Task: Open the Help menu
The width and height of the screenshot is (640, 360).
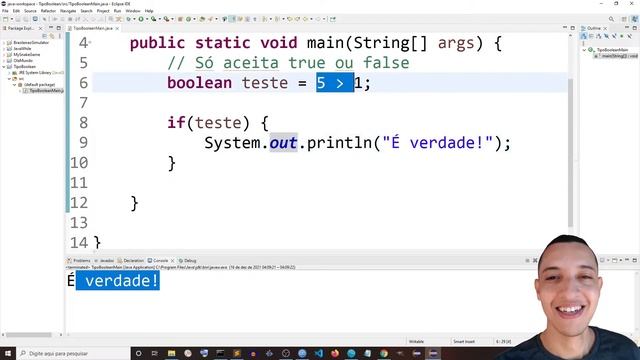Action: pos(149,11)
